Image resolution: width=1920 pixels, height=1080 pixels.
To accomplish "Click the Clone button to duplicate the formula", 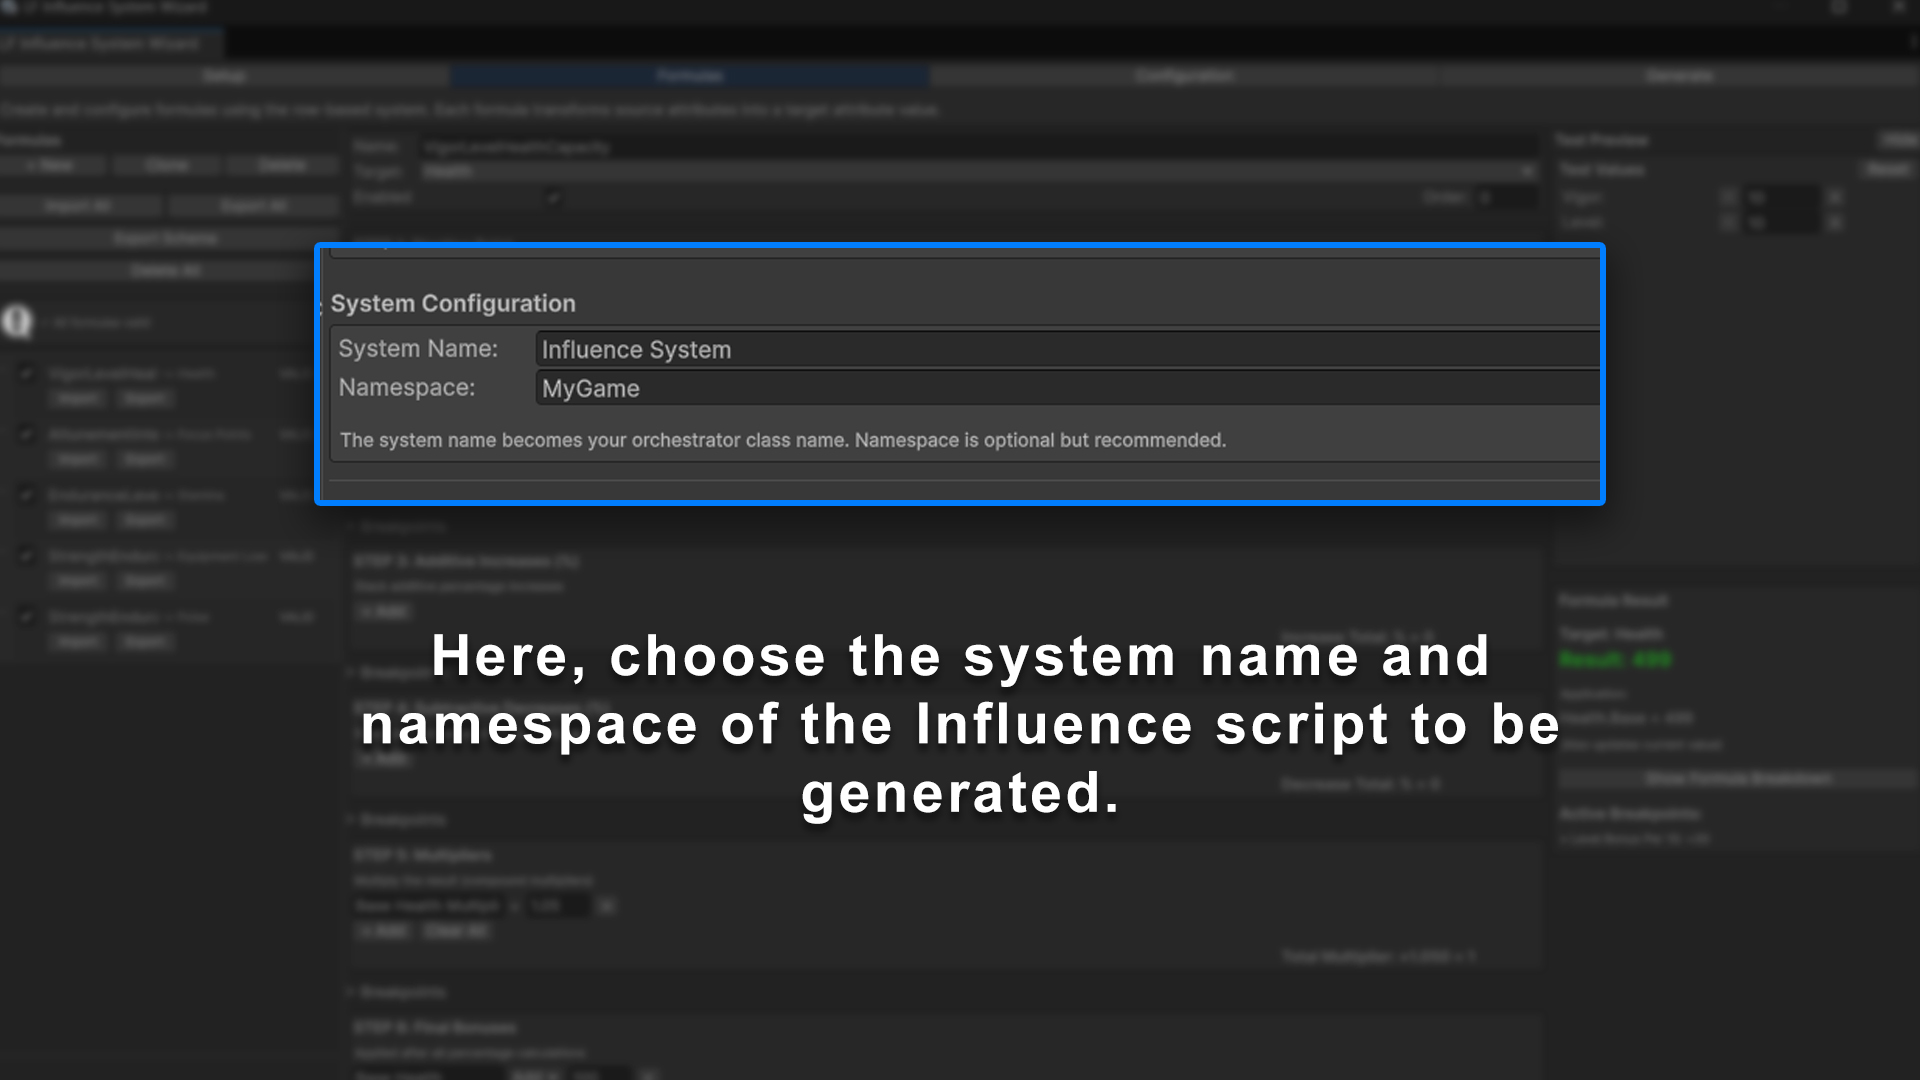I will click(x=168, y=165).
